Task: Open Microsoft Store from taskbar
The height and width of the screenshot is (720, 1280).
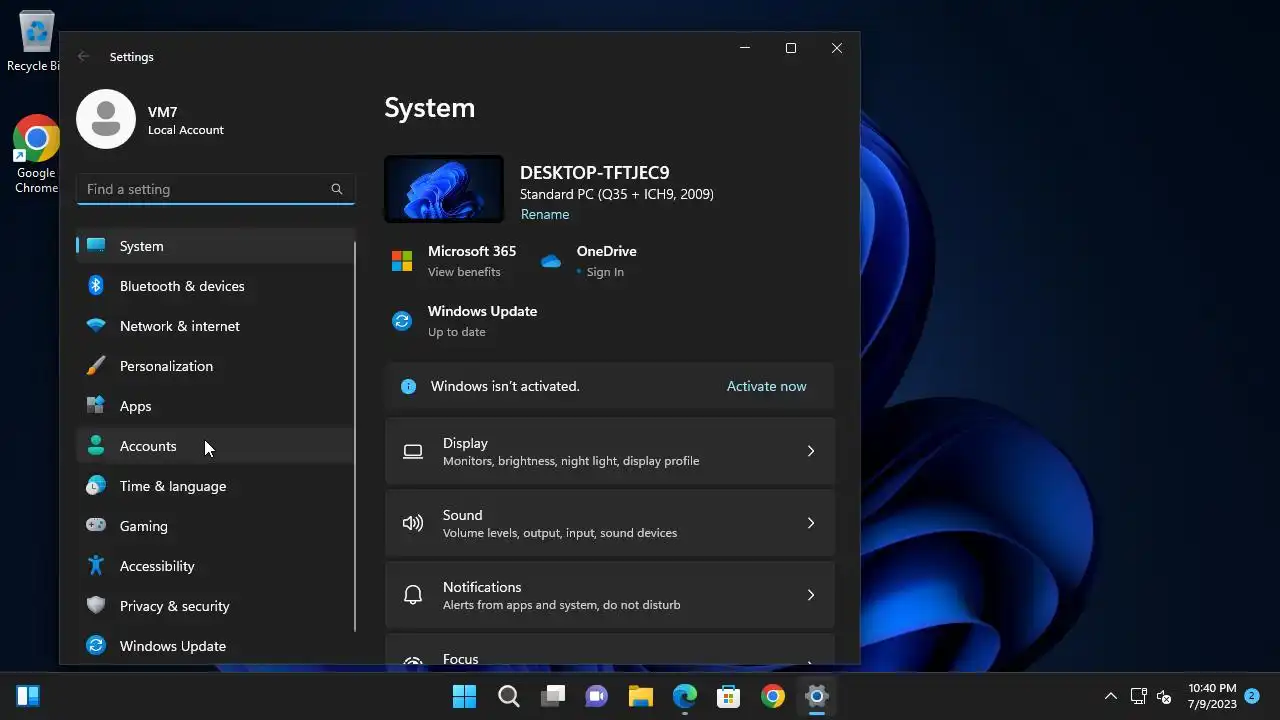Action: (x=729, y=696)
